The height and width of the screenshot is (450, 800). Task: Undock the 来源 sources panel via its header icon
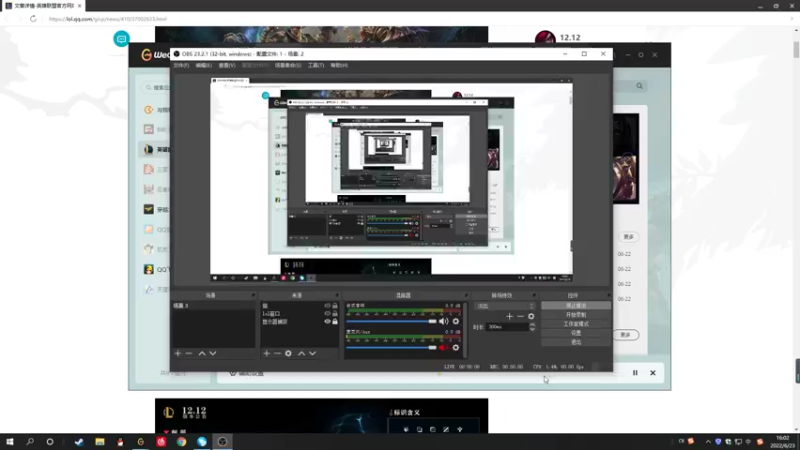pyautogui.click(x=337, y=295)
